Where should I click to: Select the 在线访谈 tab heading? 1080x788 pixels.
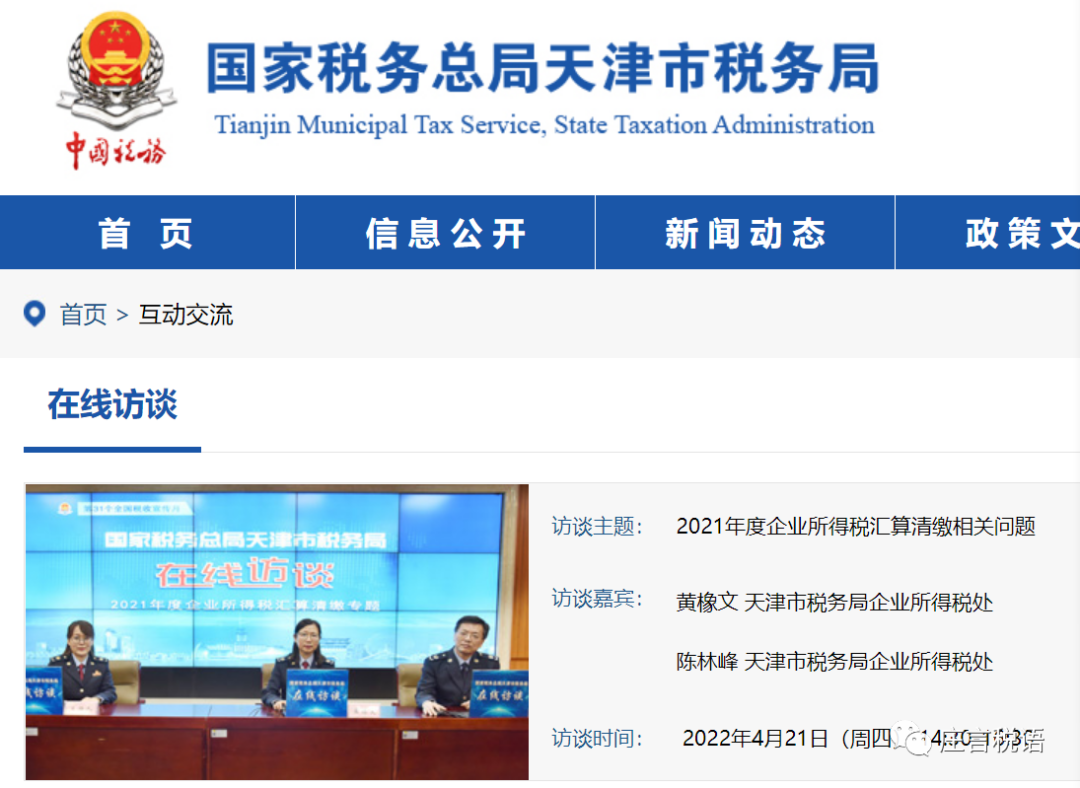tap(112, 404)
